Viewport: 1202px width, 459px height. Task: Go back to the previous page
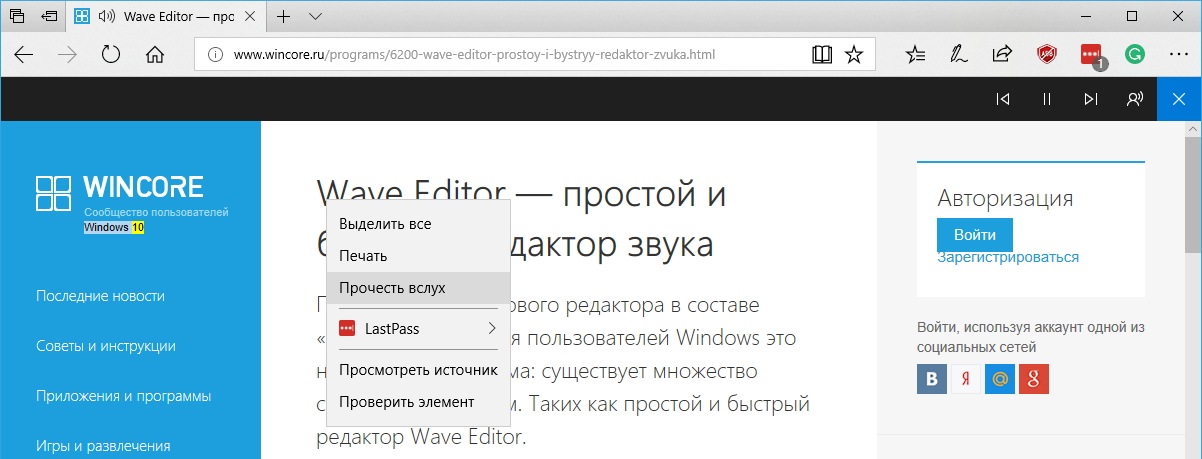pos(24,55)
